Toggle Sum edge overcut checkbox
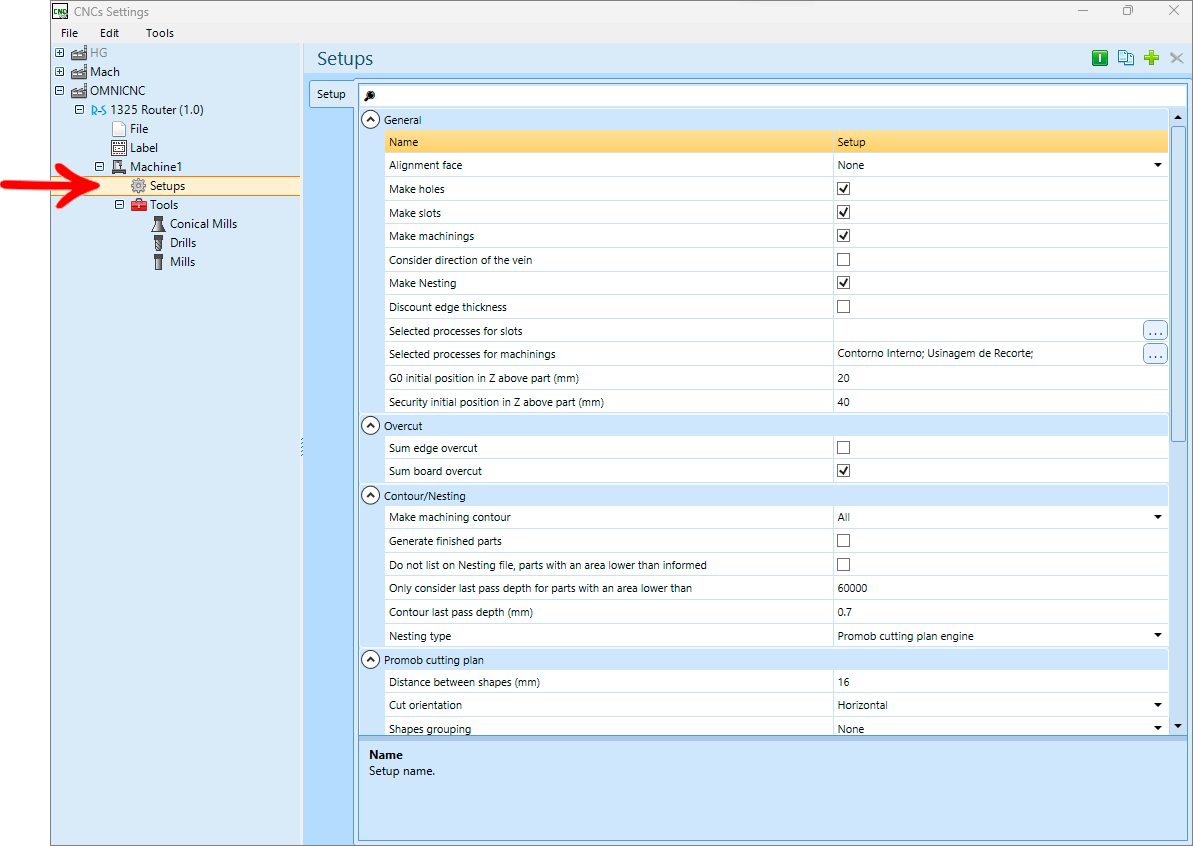The image size is (1193, 846). [843, 447]
